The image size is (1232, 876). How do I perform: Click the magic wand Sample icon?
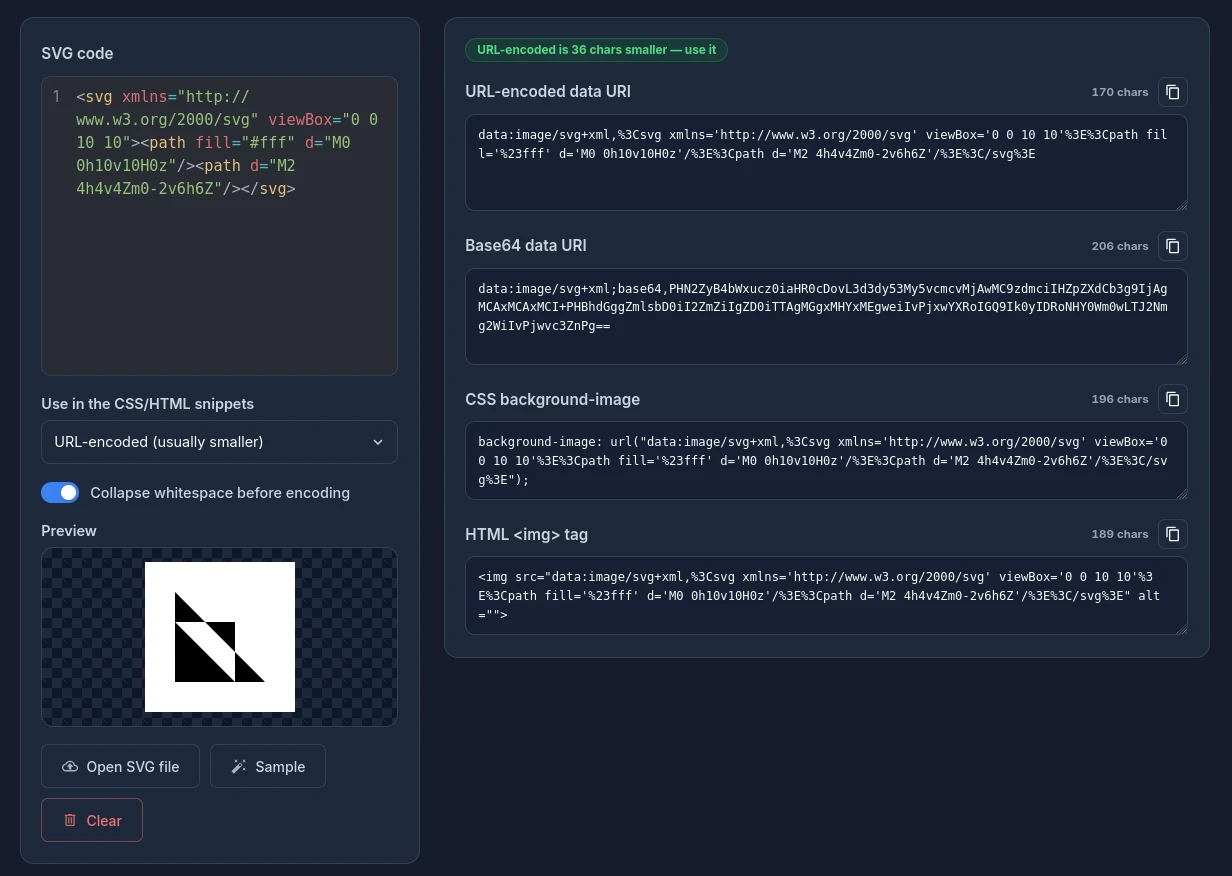click(x=239, y=767)
